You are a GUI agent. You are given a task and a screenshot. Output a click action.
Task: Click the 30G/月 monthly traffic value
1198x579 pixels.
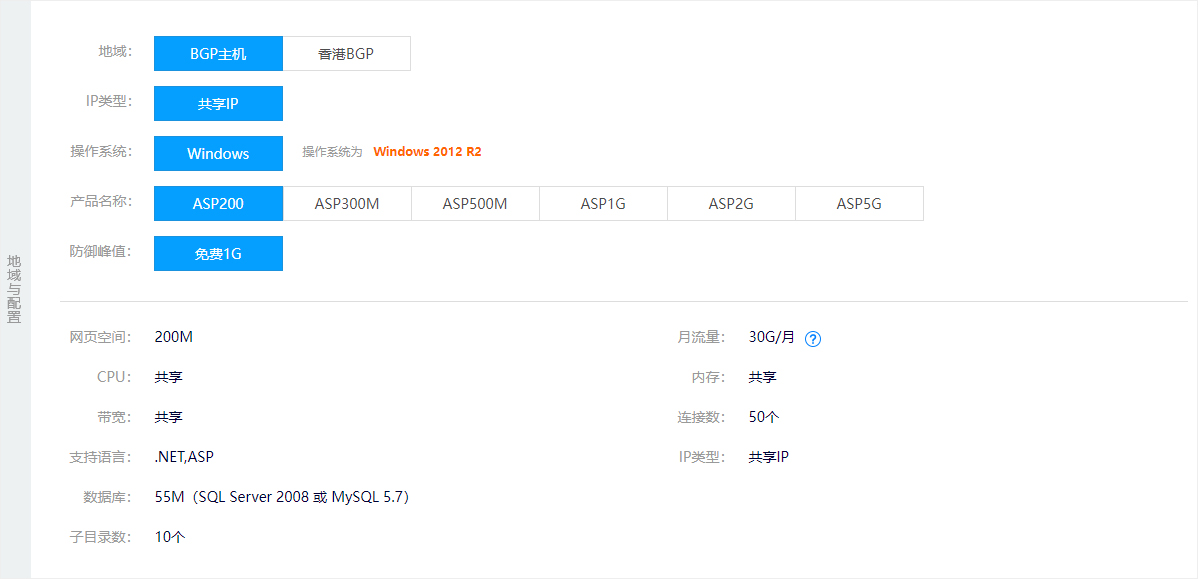click(772, 337)
